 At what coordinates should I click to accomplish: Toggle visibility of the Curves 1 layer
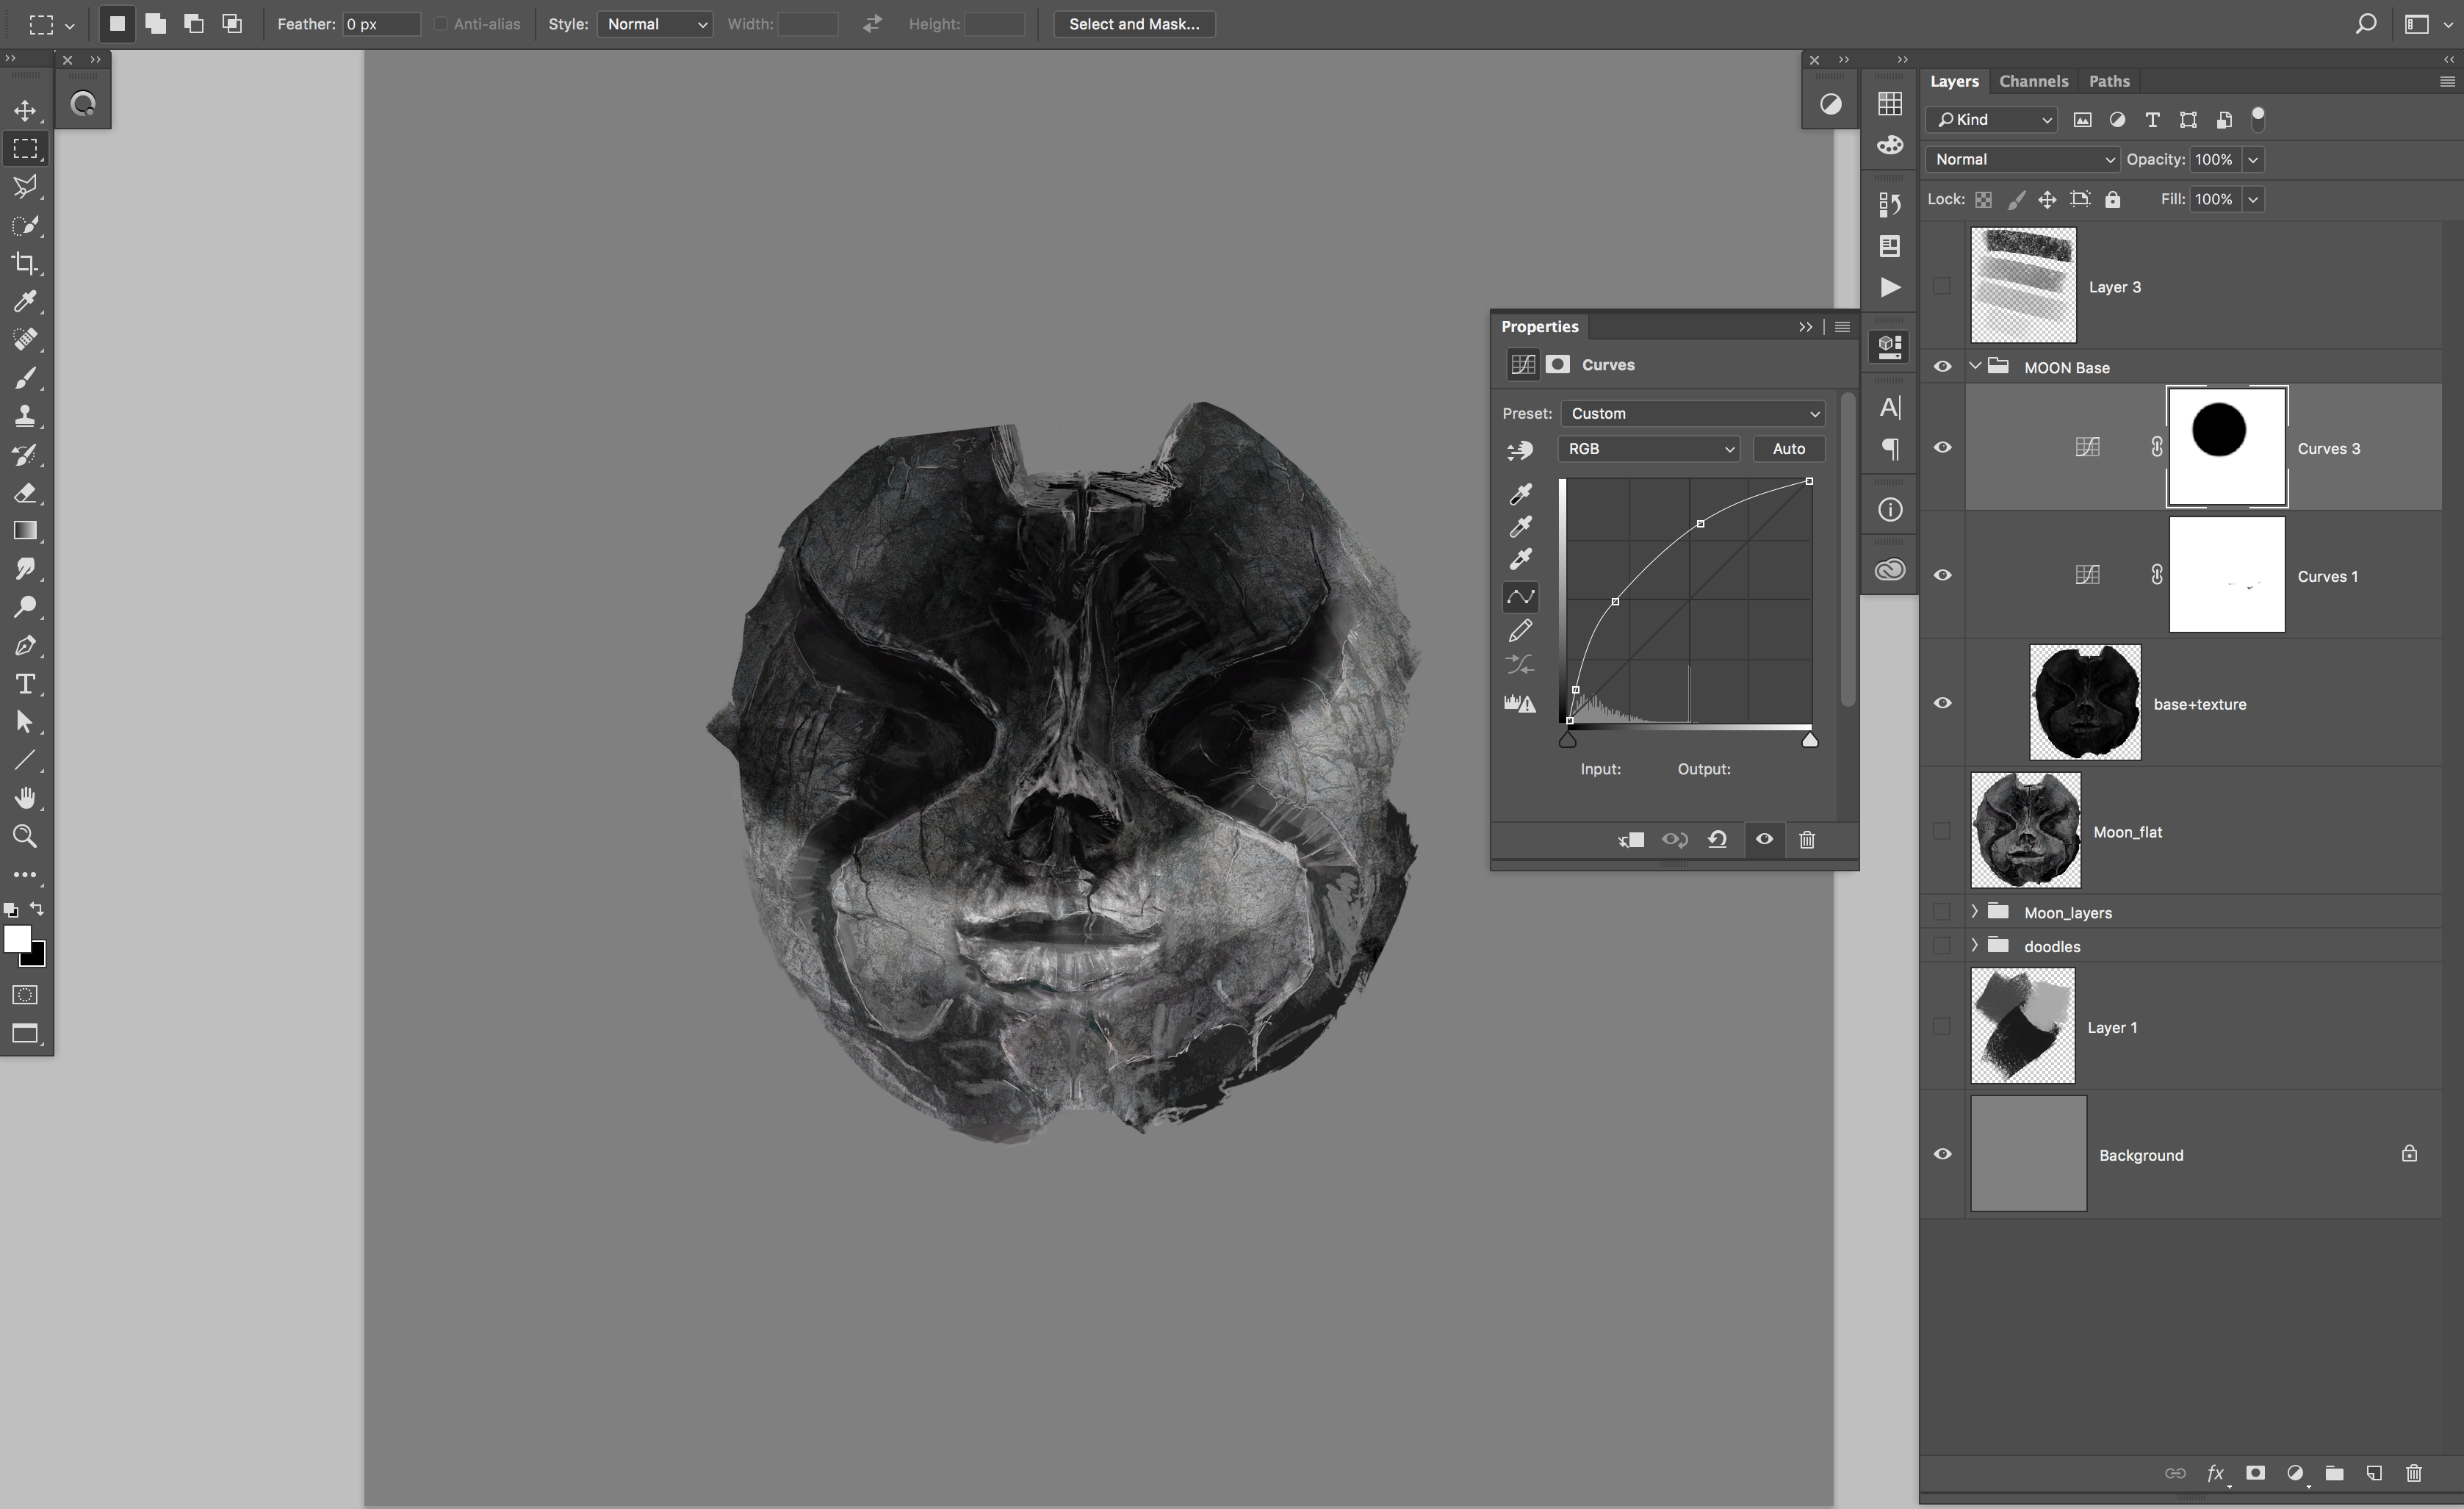point(1942,575)
